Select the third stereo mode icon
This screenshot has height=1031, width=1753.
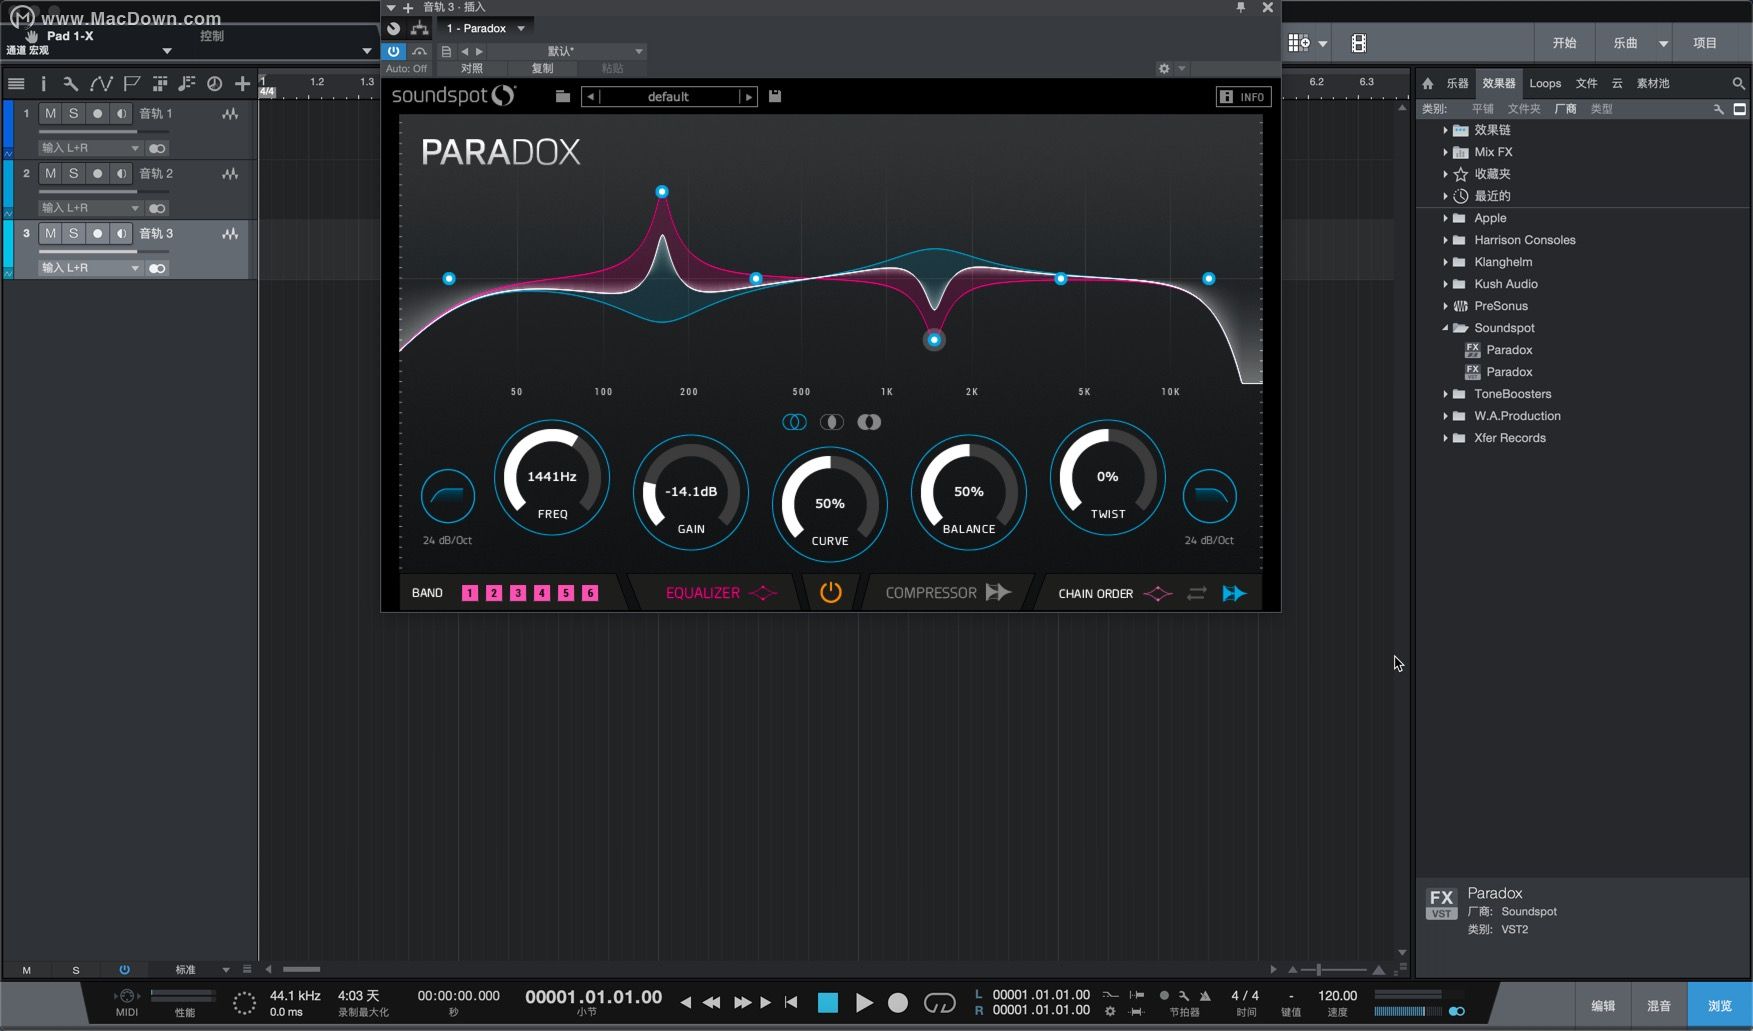click(x=869, y=422)
